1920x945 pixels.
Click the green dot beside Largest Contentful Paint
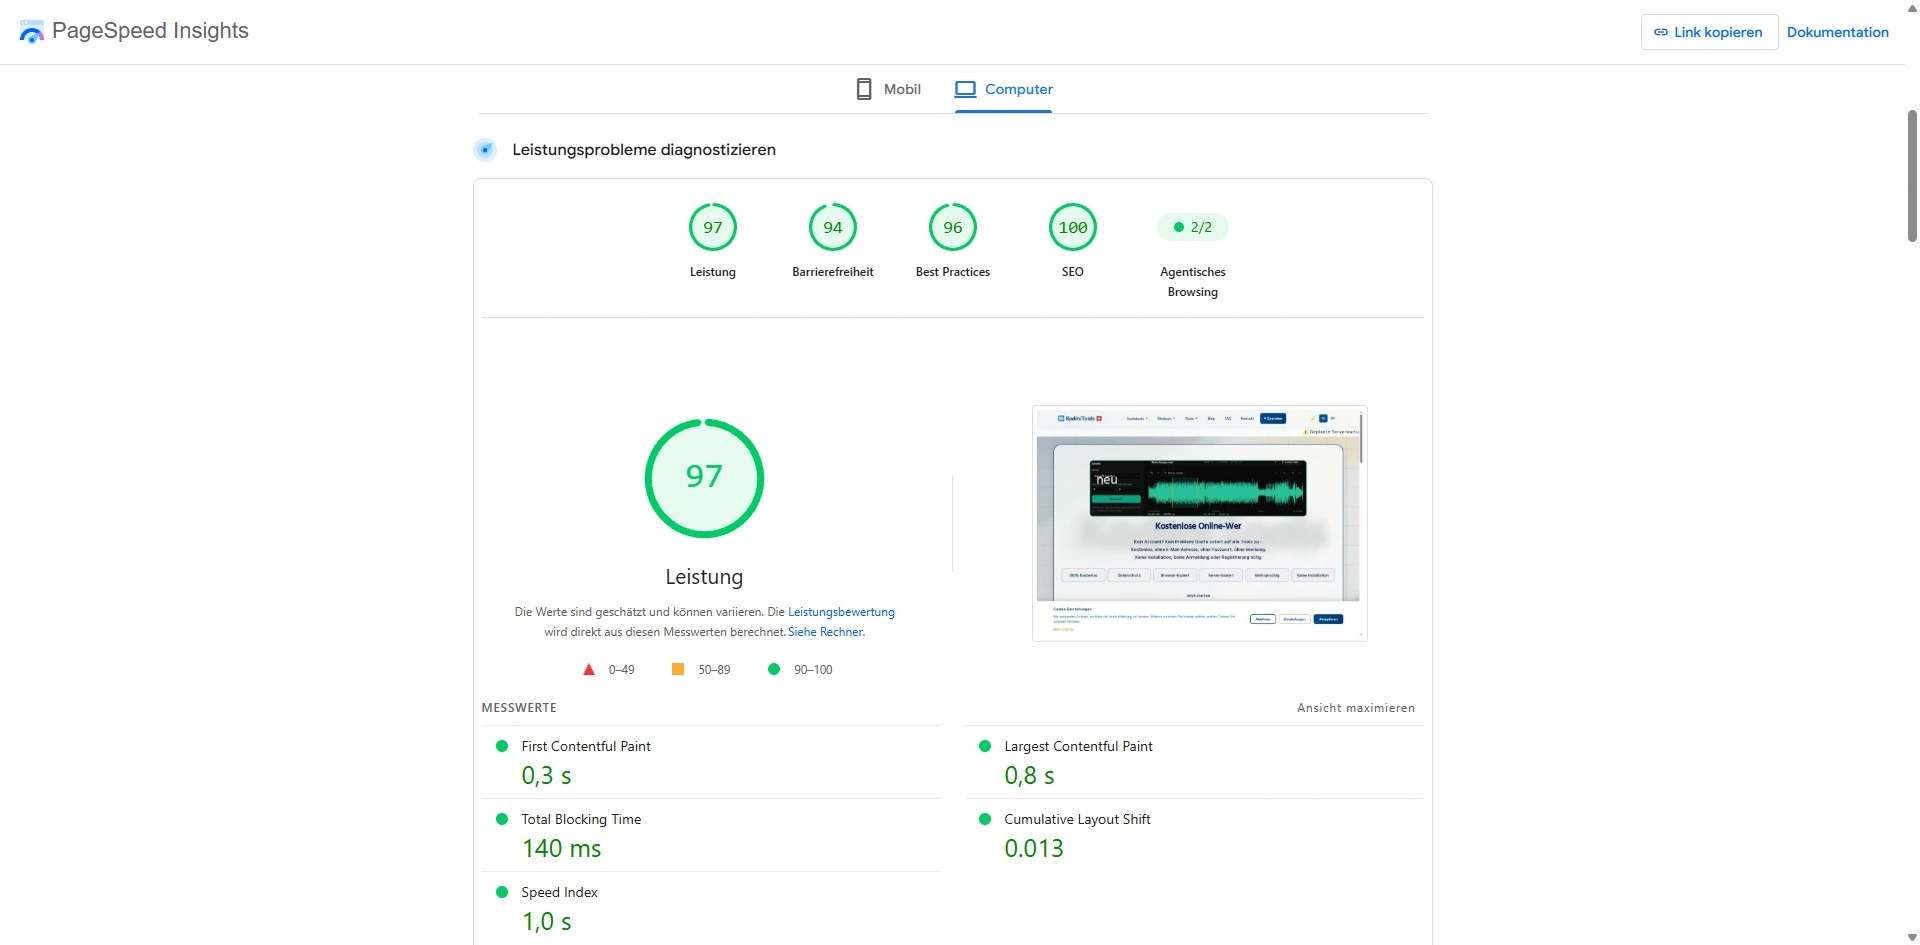985,746
